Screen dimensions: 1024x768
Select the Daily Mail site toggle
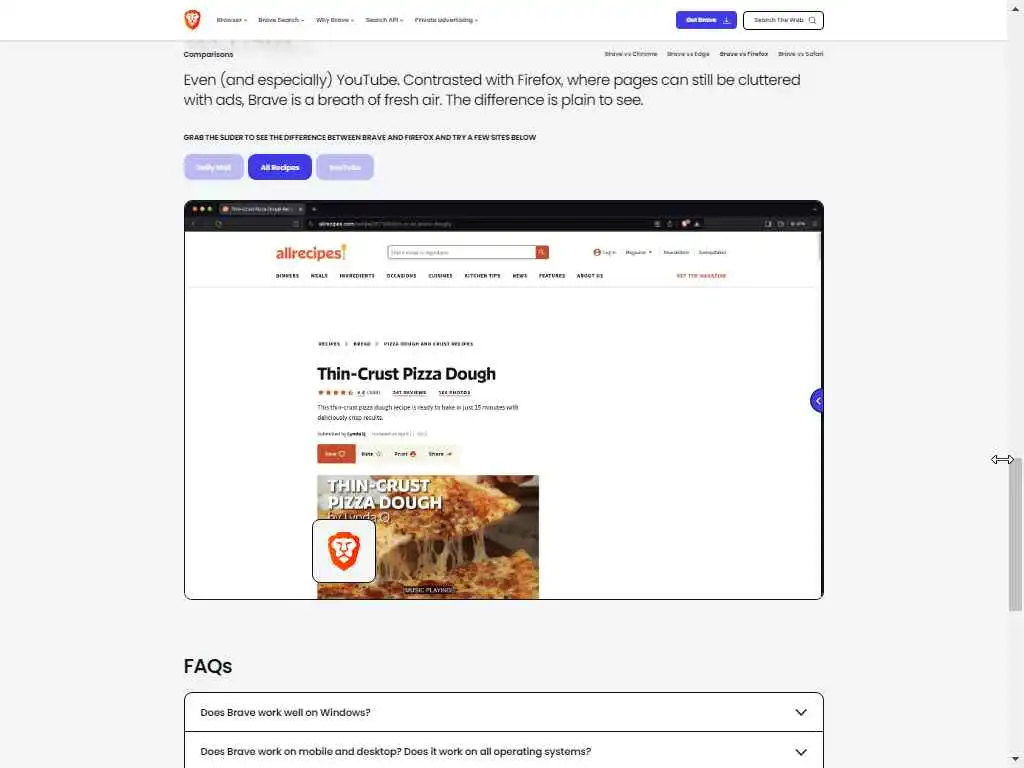[x=214, y=167]
